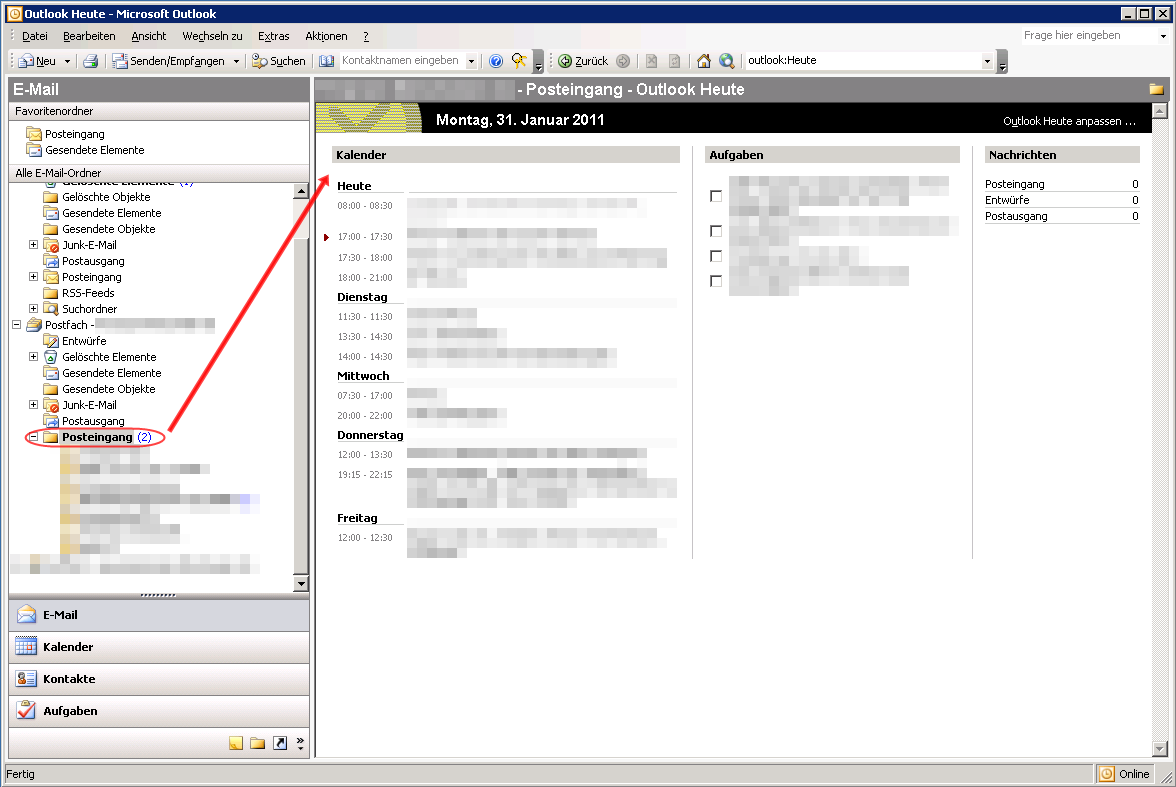
Task: Click the folder icon in the Outlook Heute header bar
Action: (1156, 89)
